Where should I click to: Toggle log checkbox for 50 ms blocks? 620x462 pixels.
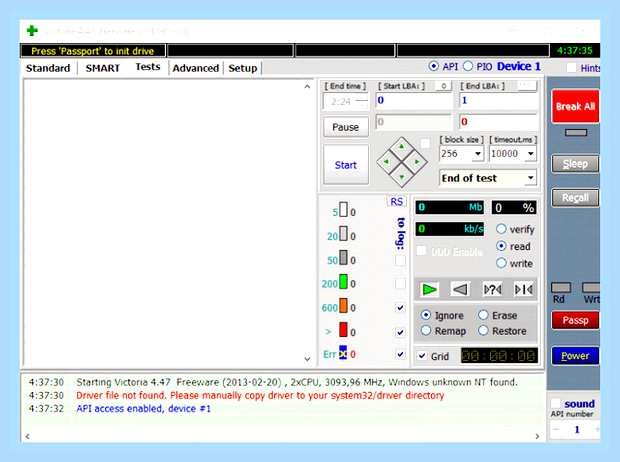tap(400, 260)
